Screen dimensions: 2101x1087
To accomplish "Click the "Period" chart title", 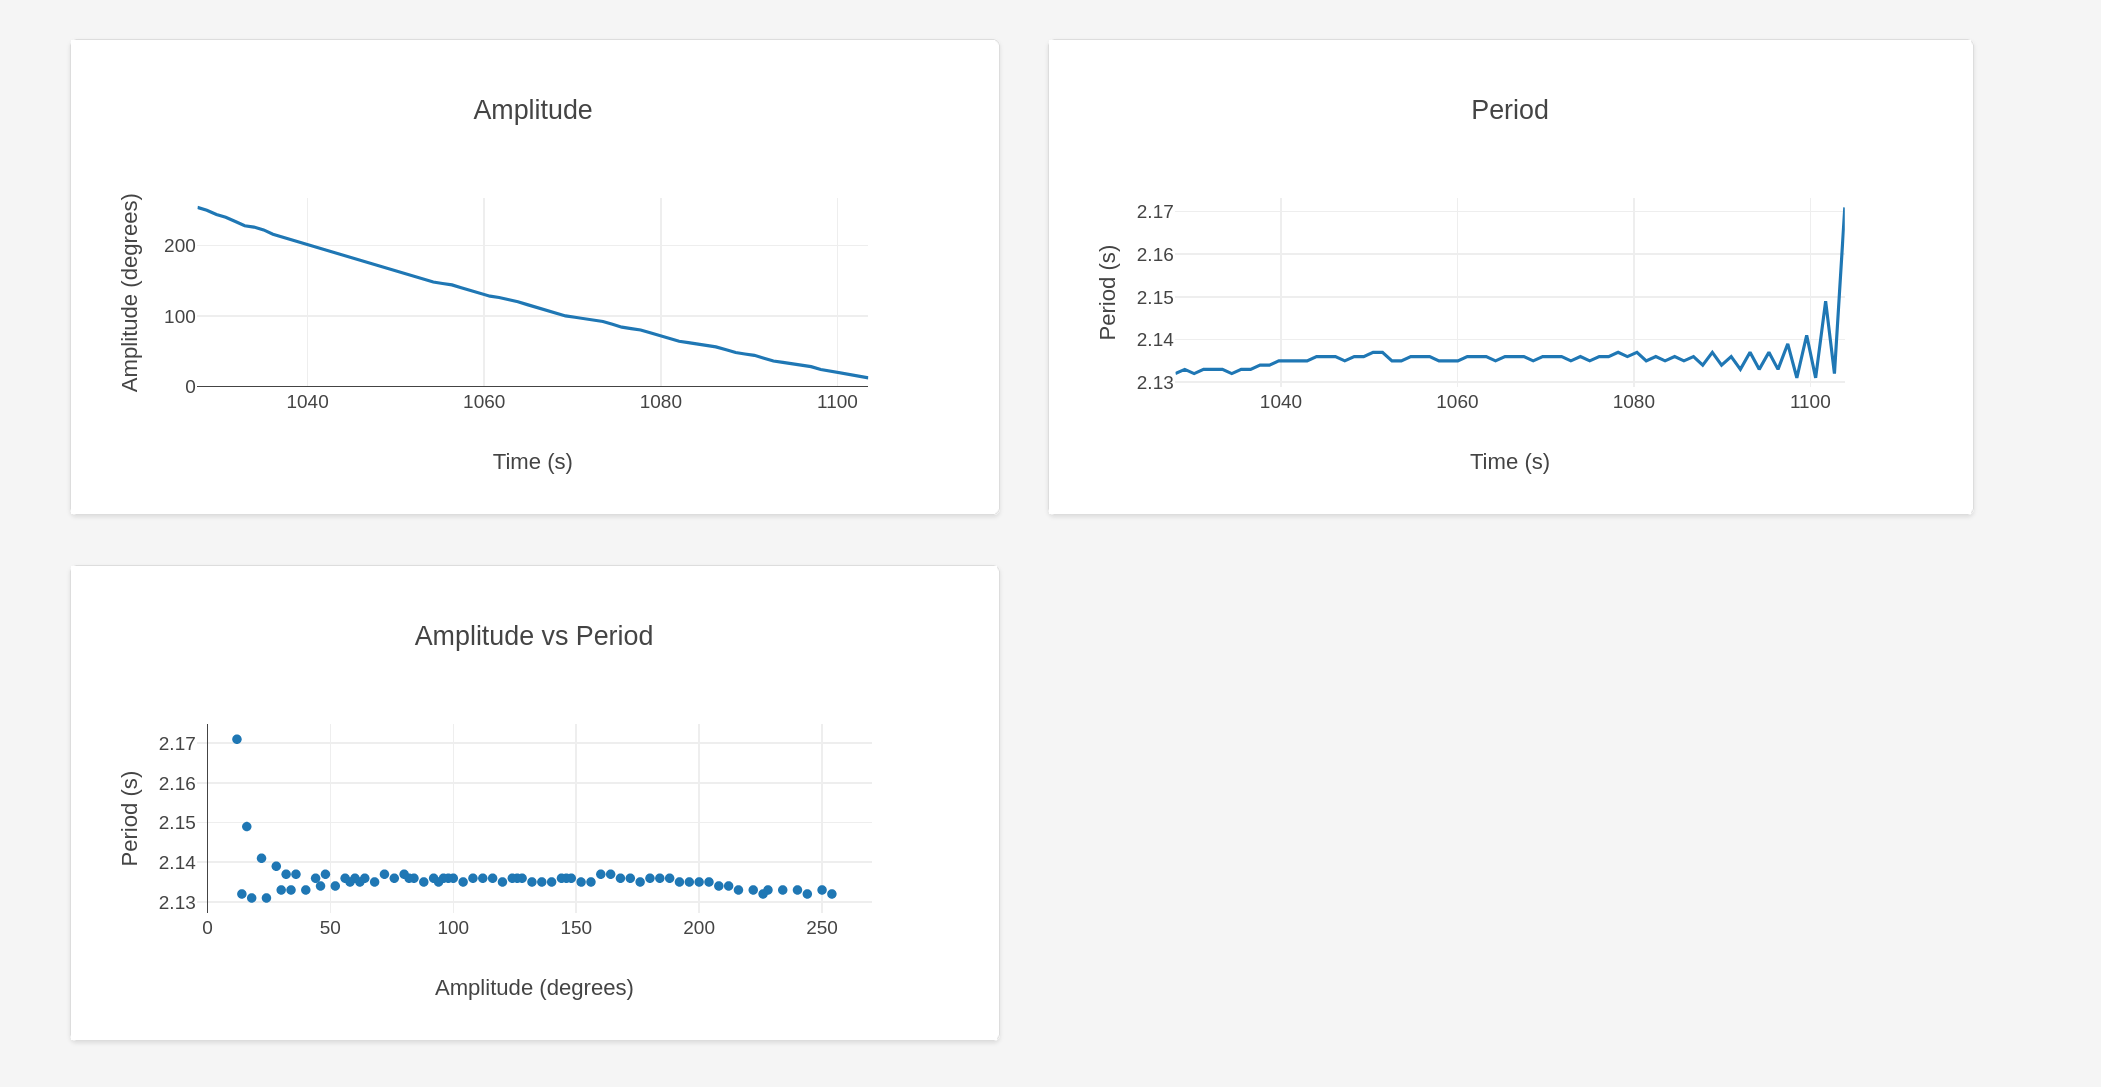I will (x=1509, y=110).
